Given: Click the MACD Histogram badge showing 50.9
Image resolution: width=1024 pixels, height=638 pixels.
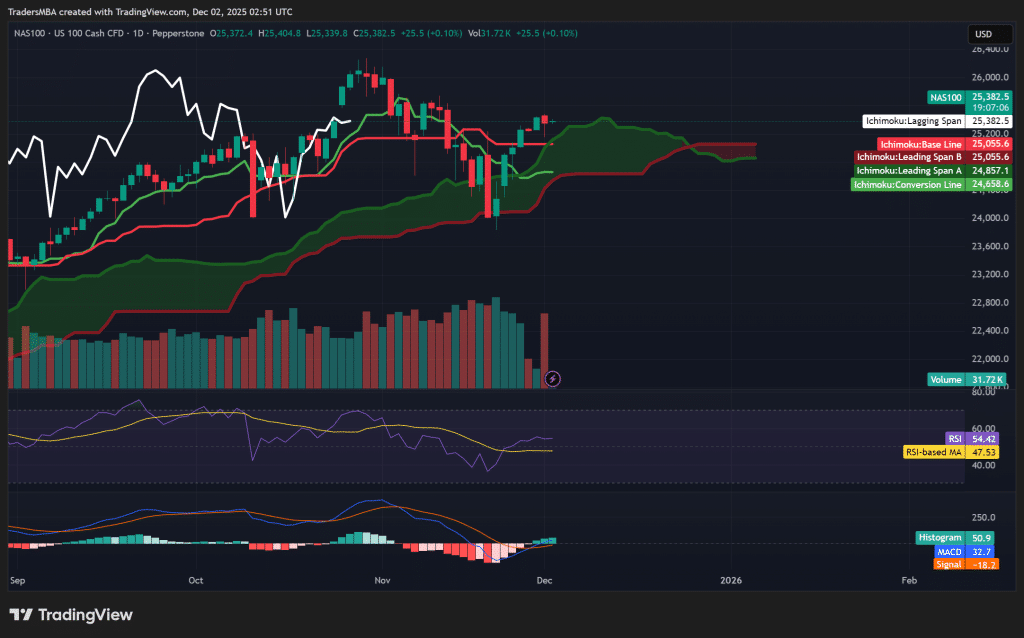Looking at the screenshot, I should click(940, 537).
